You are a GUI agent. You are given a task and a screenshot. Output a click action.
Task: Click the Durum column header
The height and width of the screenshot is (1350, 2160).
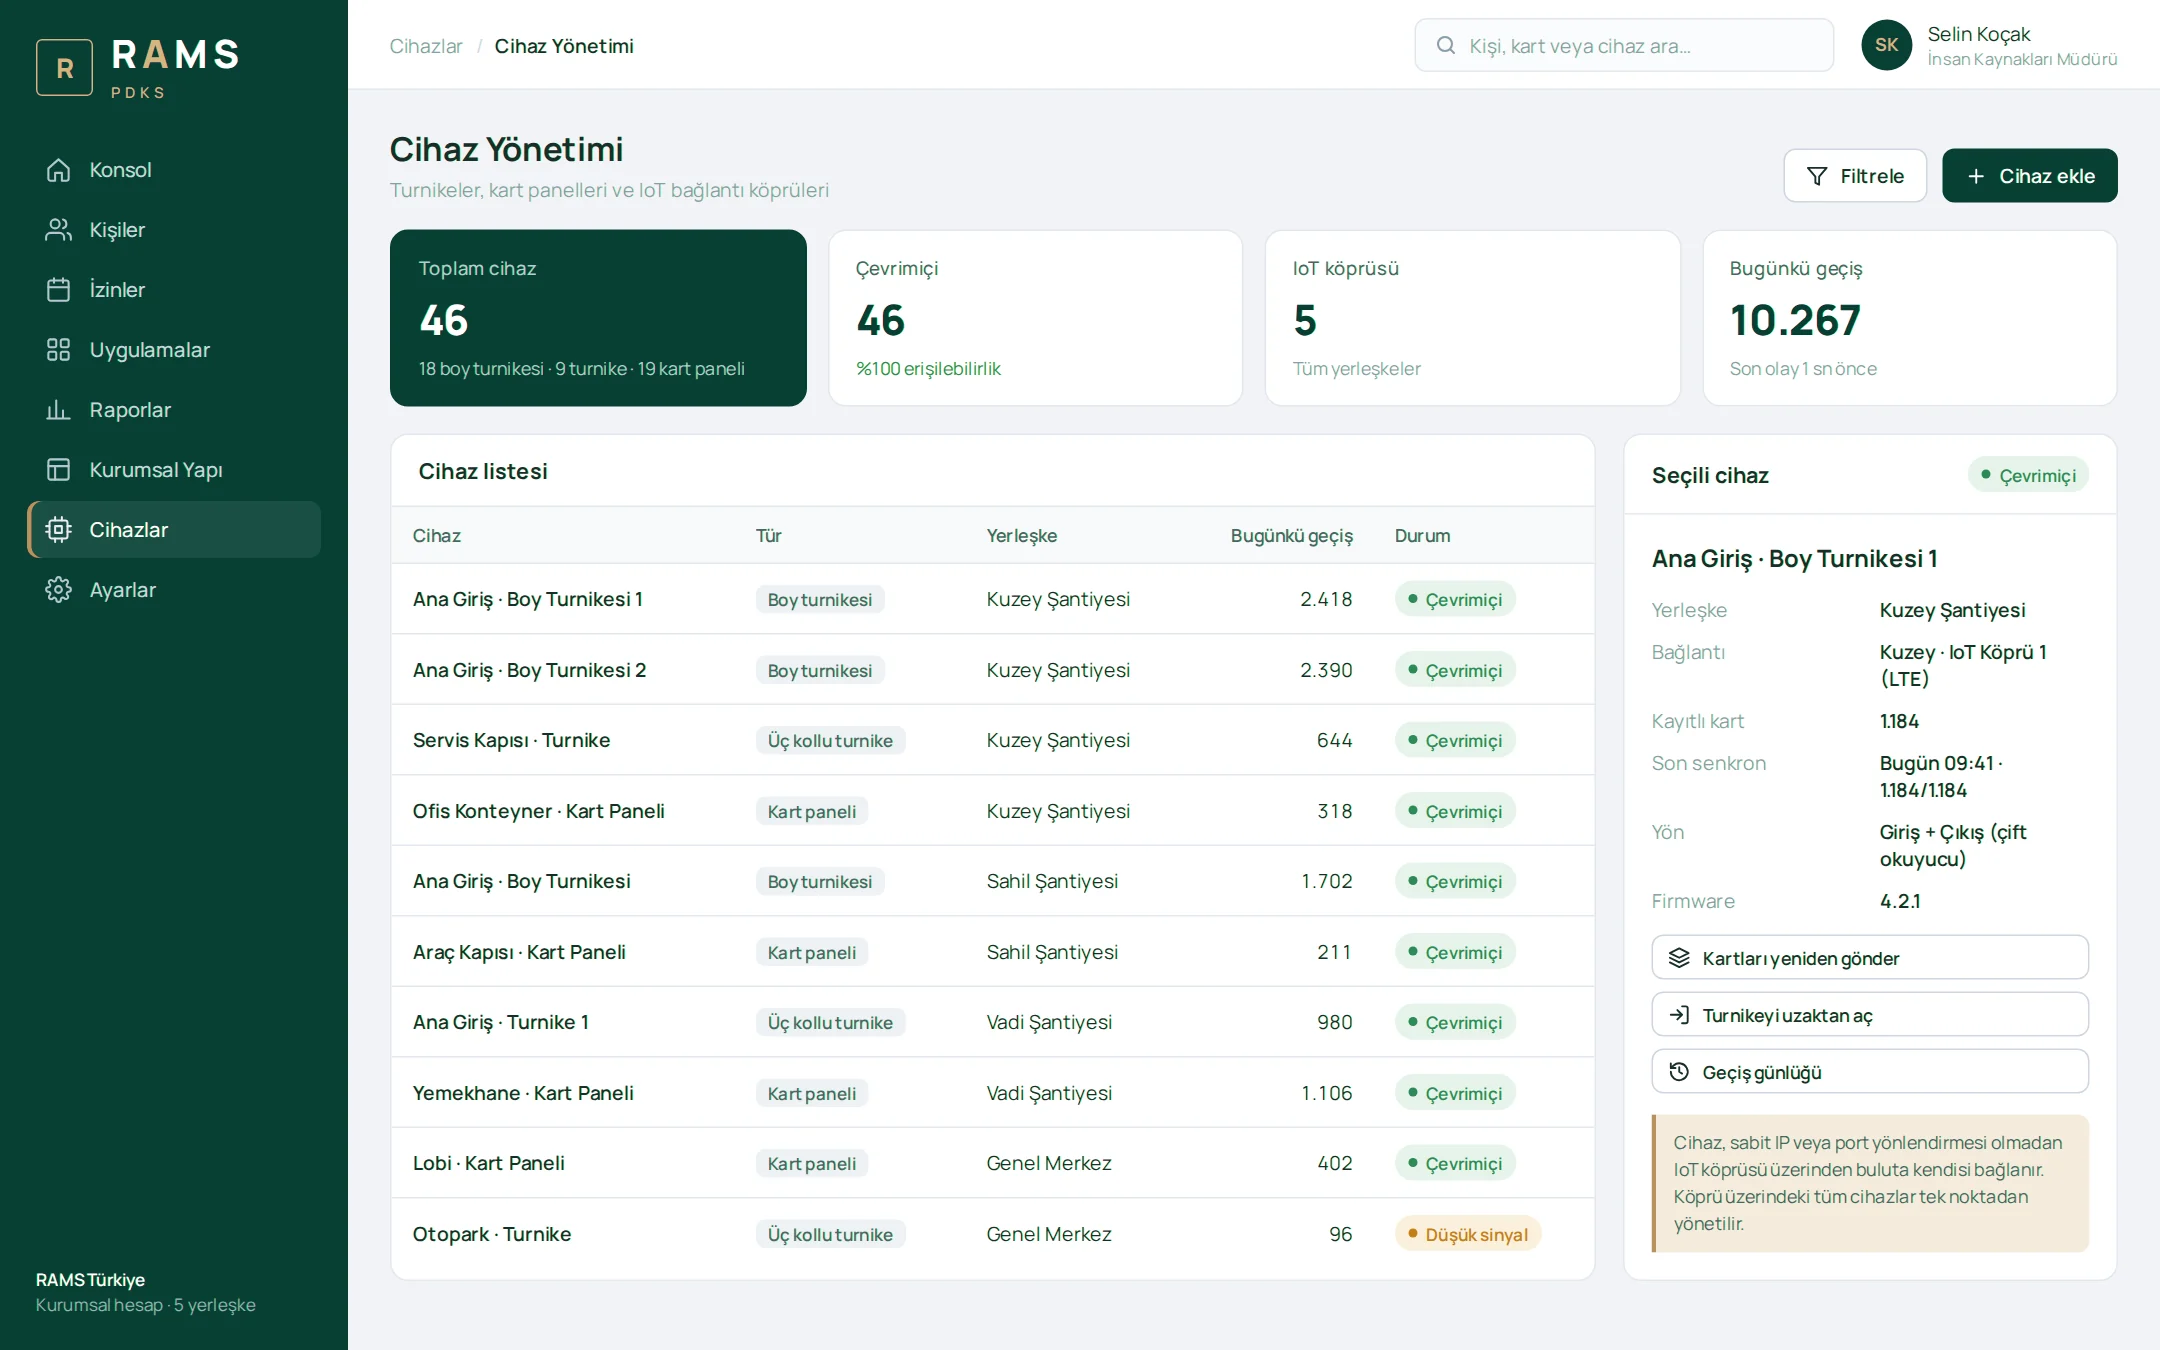coord(1422,535)
